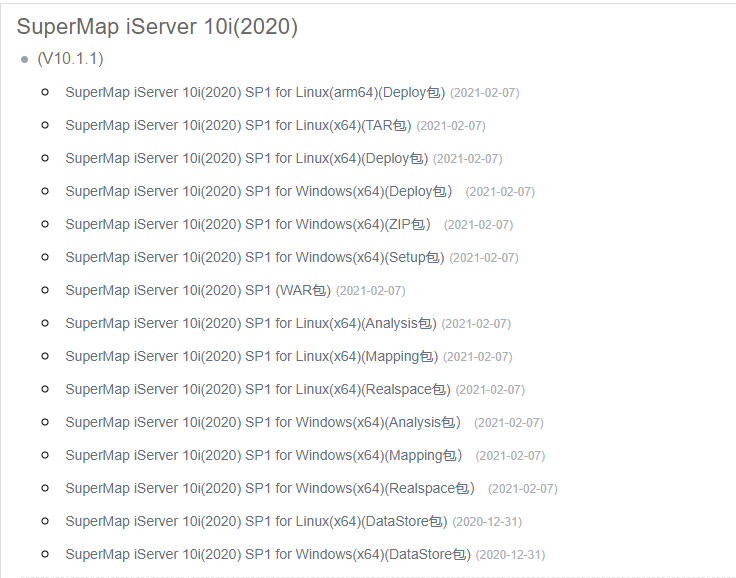Open the Linux(x64)(DataStore包) download link

point(256,521)
